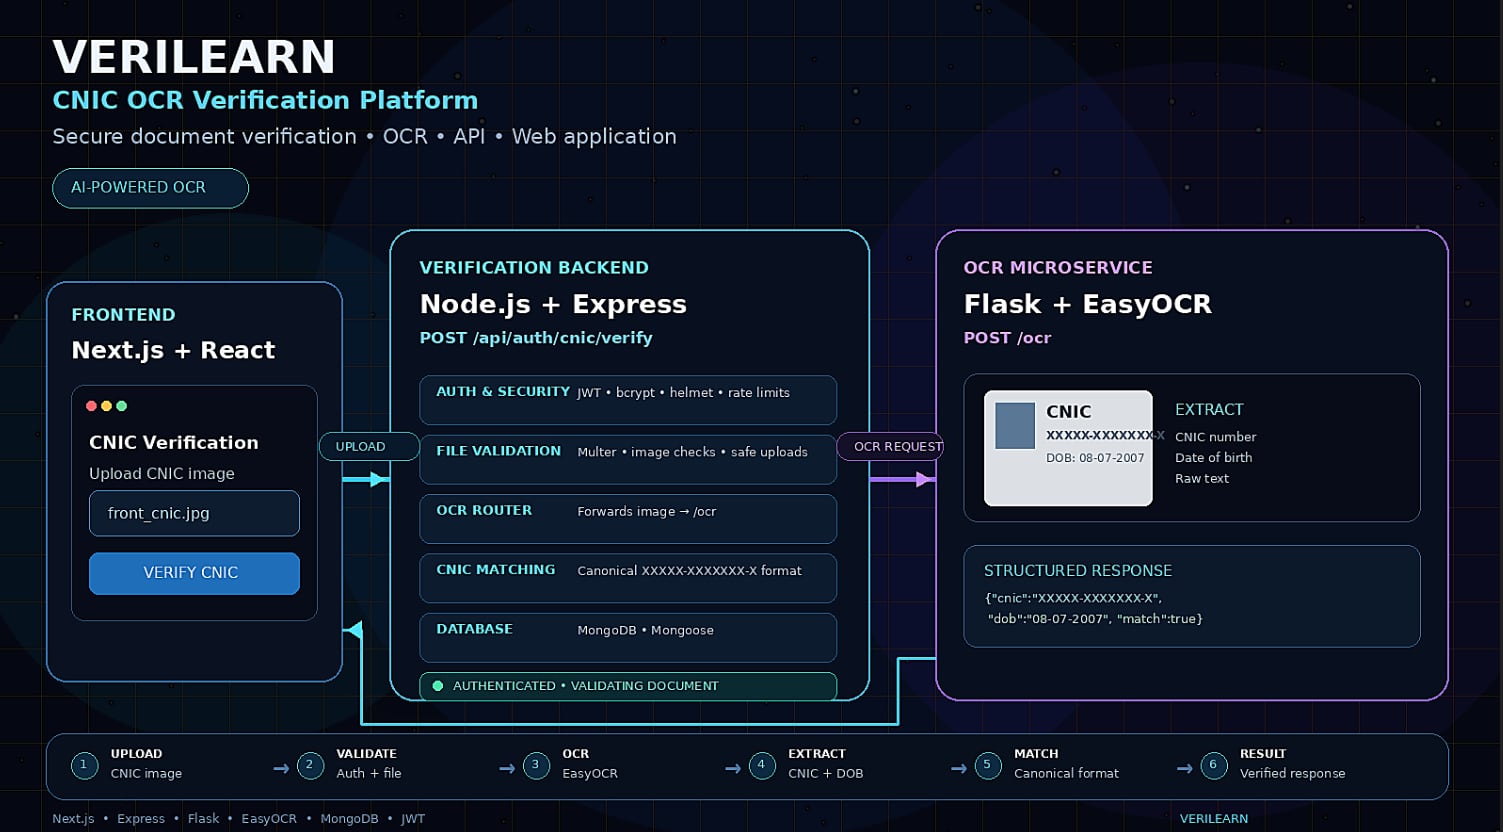Click the Flask + EasyOCR heading
The image size is (1503, 832).
1087,304
